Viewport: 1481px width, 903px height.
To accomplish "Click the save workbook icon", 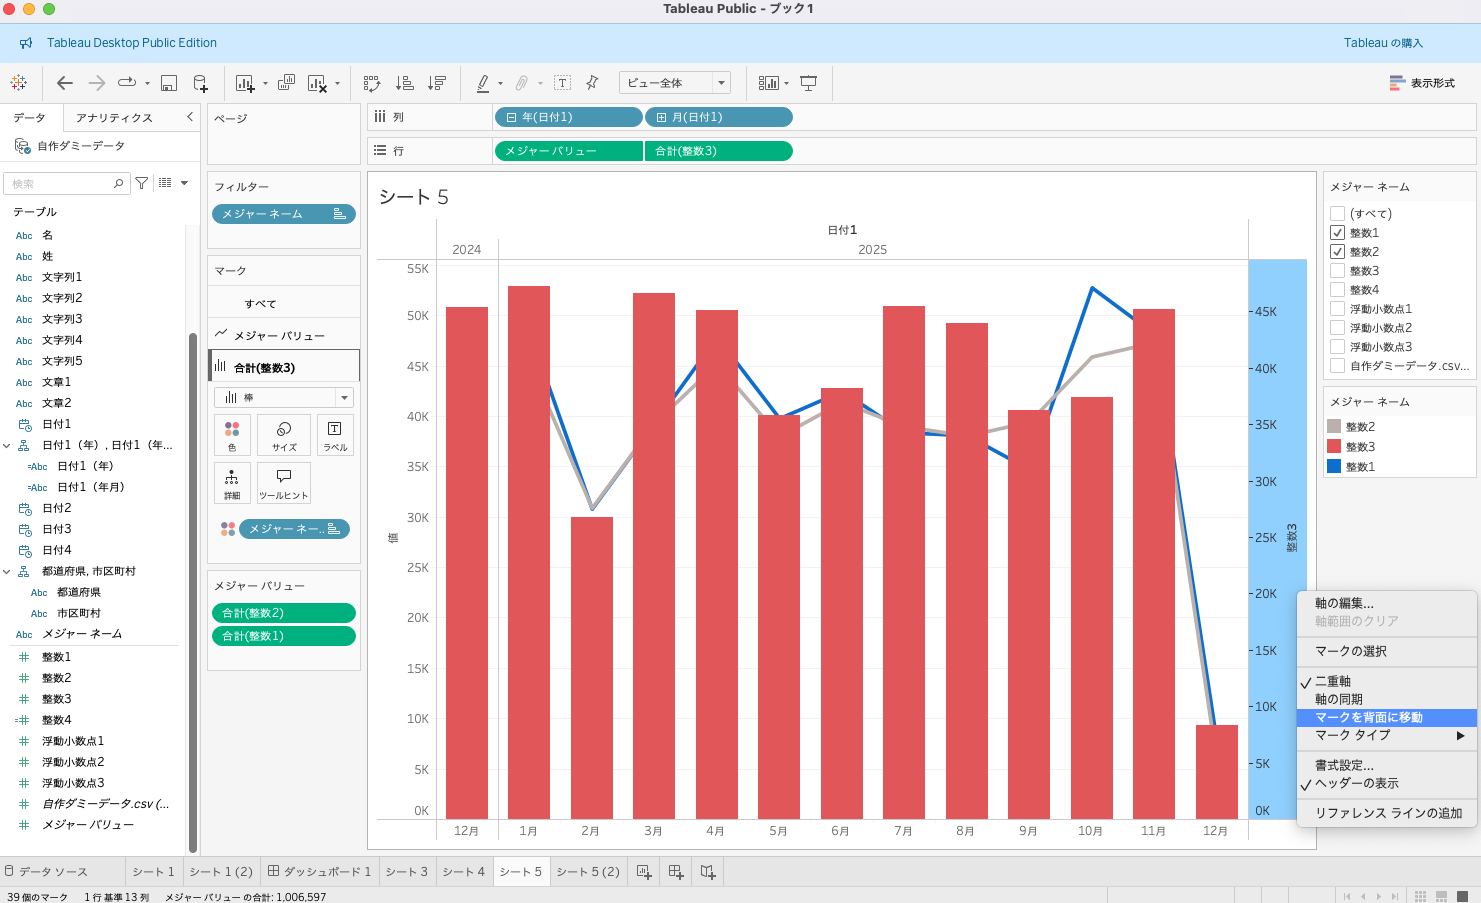I will pos(169,83).
